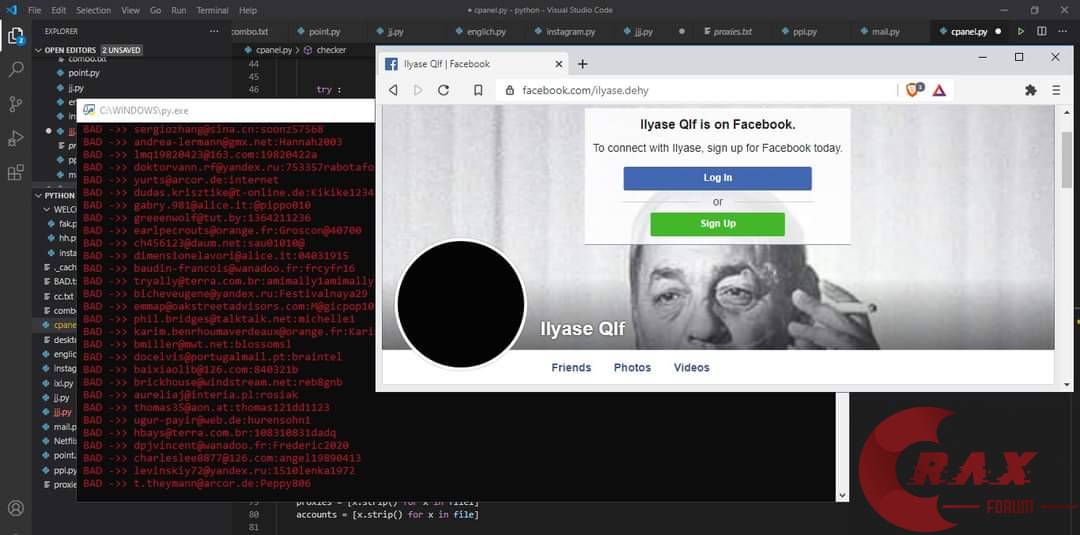The image size is (1080, 535).
Task: Click the facebook.com/ilyase.dehy address bar
Action: click(696, 90)
